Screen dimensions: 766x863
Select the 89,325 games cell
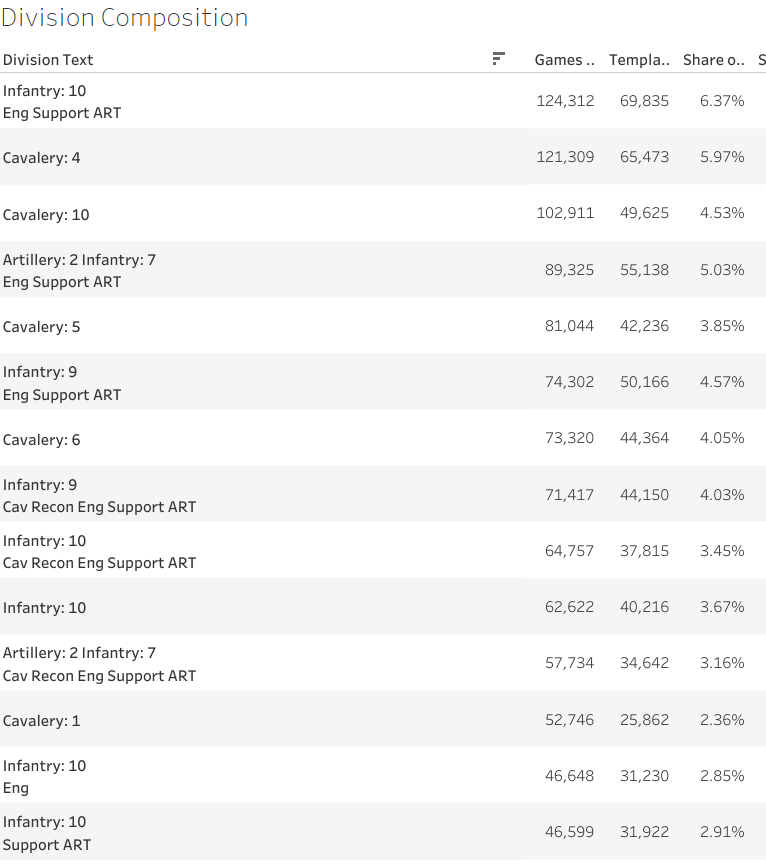[x=569, y=270]
